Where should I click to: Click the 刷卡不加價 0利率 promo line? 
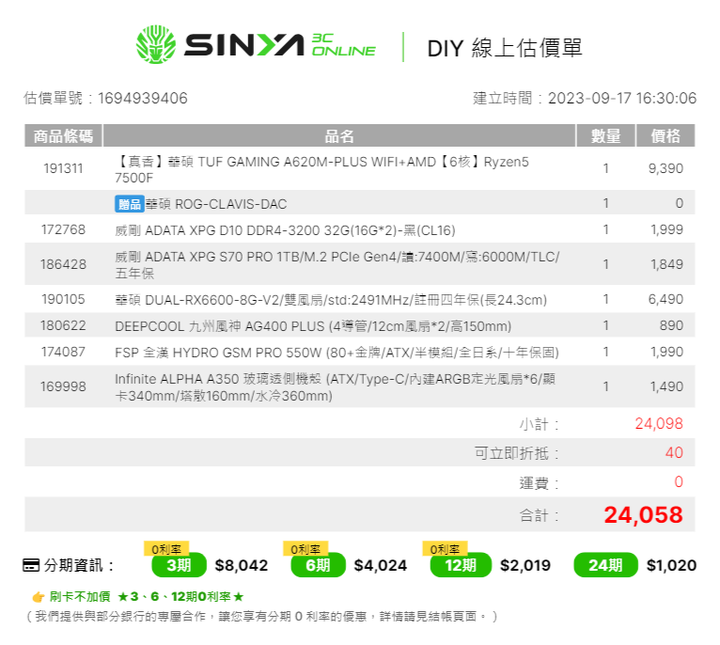point(146,597)
